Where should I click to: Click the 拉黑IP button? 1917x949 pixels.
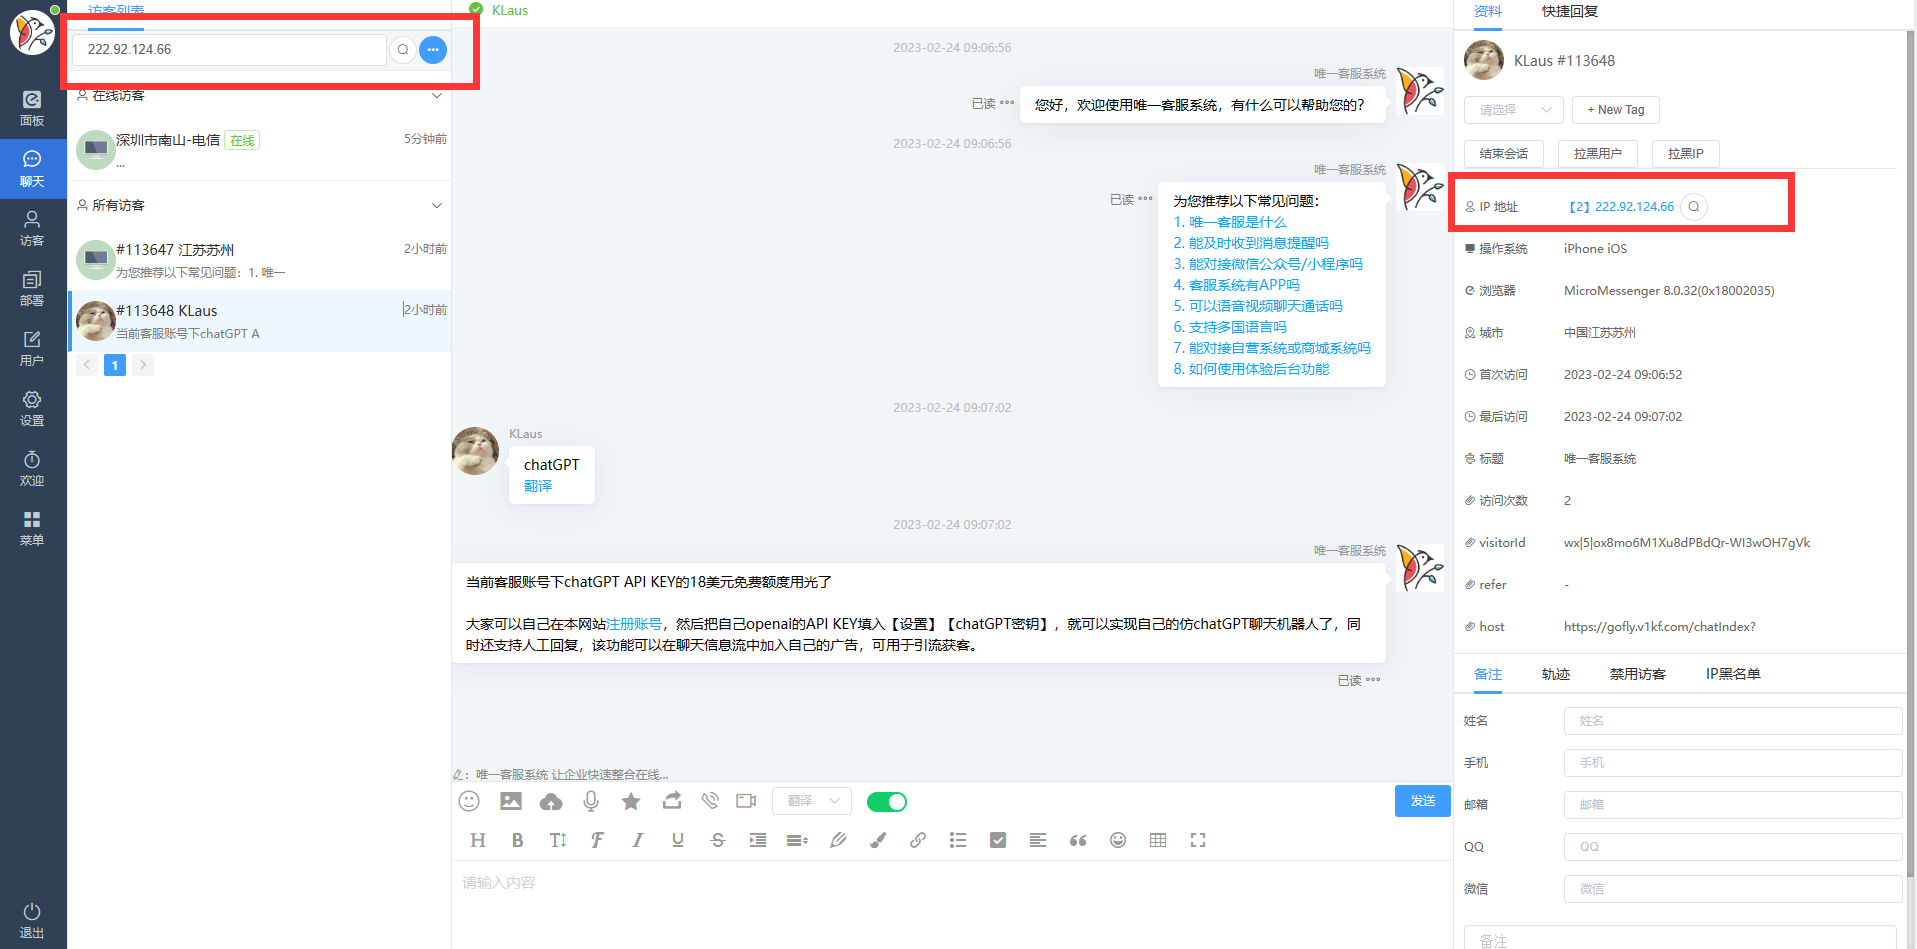click(x=1685, y=154)
